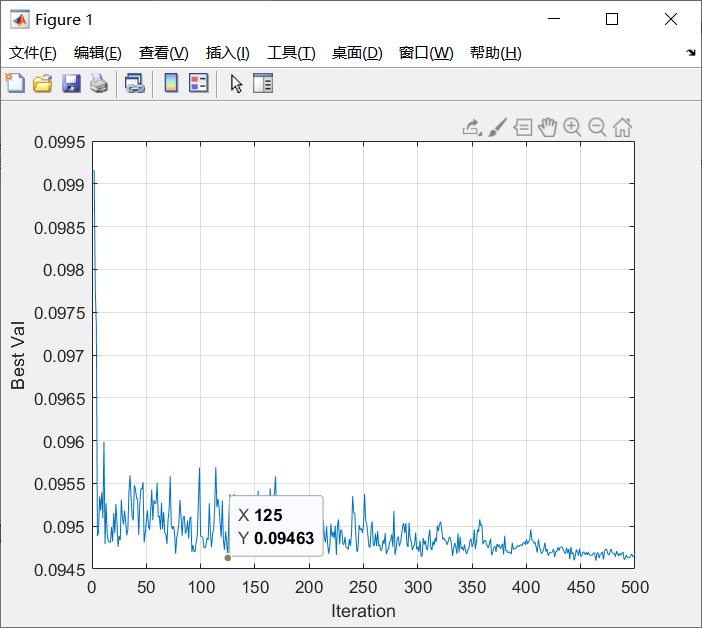Close the Figure 1 window
702x628 pixels.
point(671,19)
